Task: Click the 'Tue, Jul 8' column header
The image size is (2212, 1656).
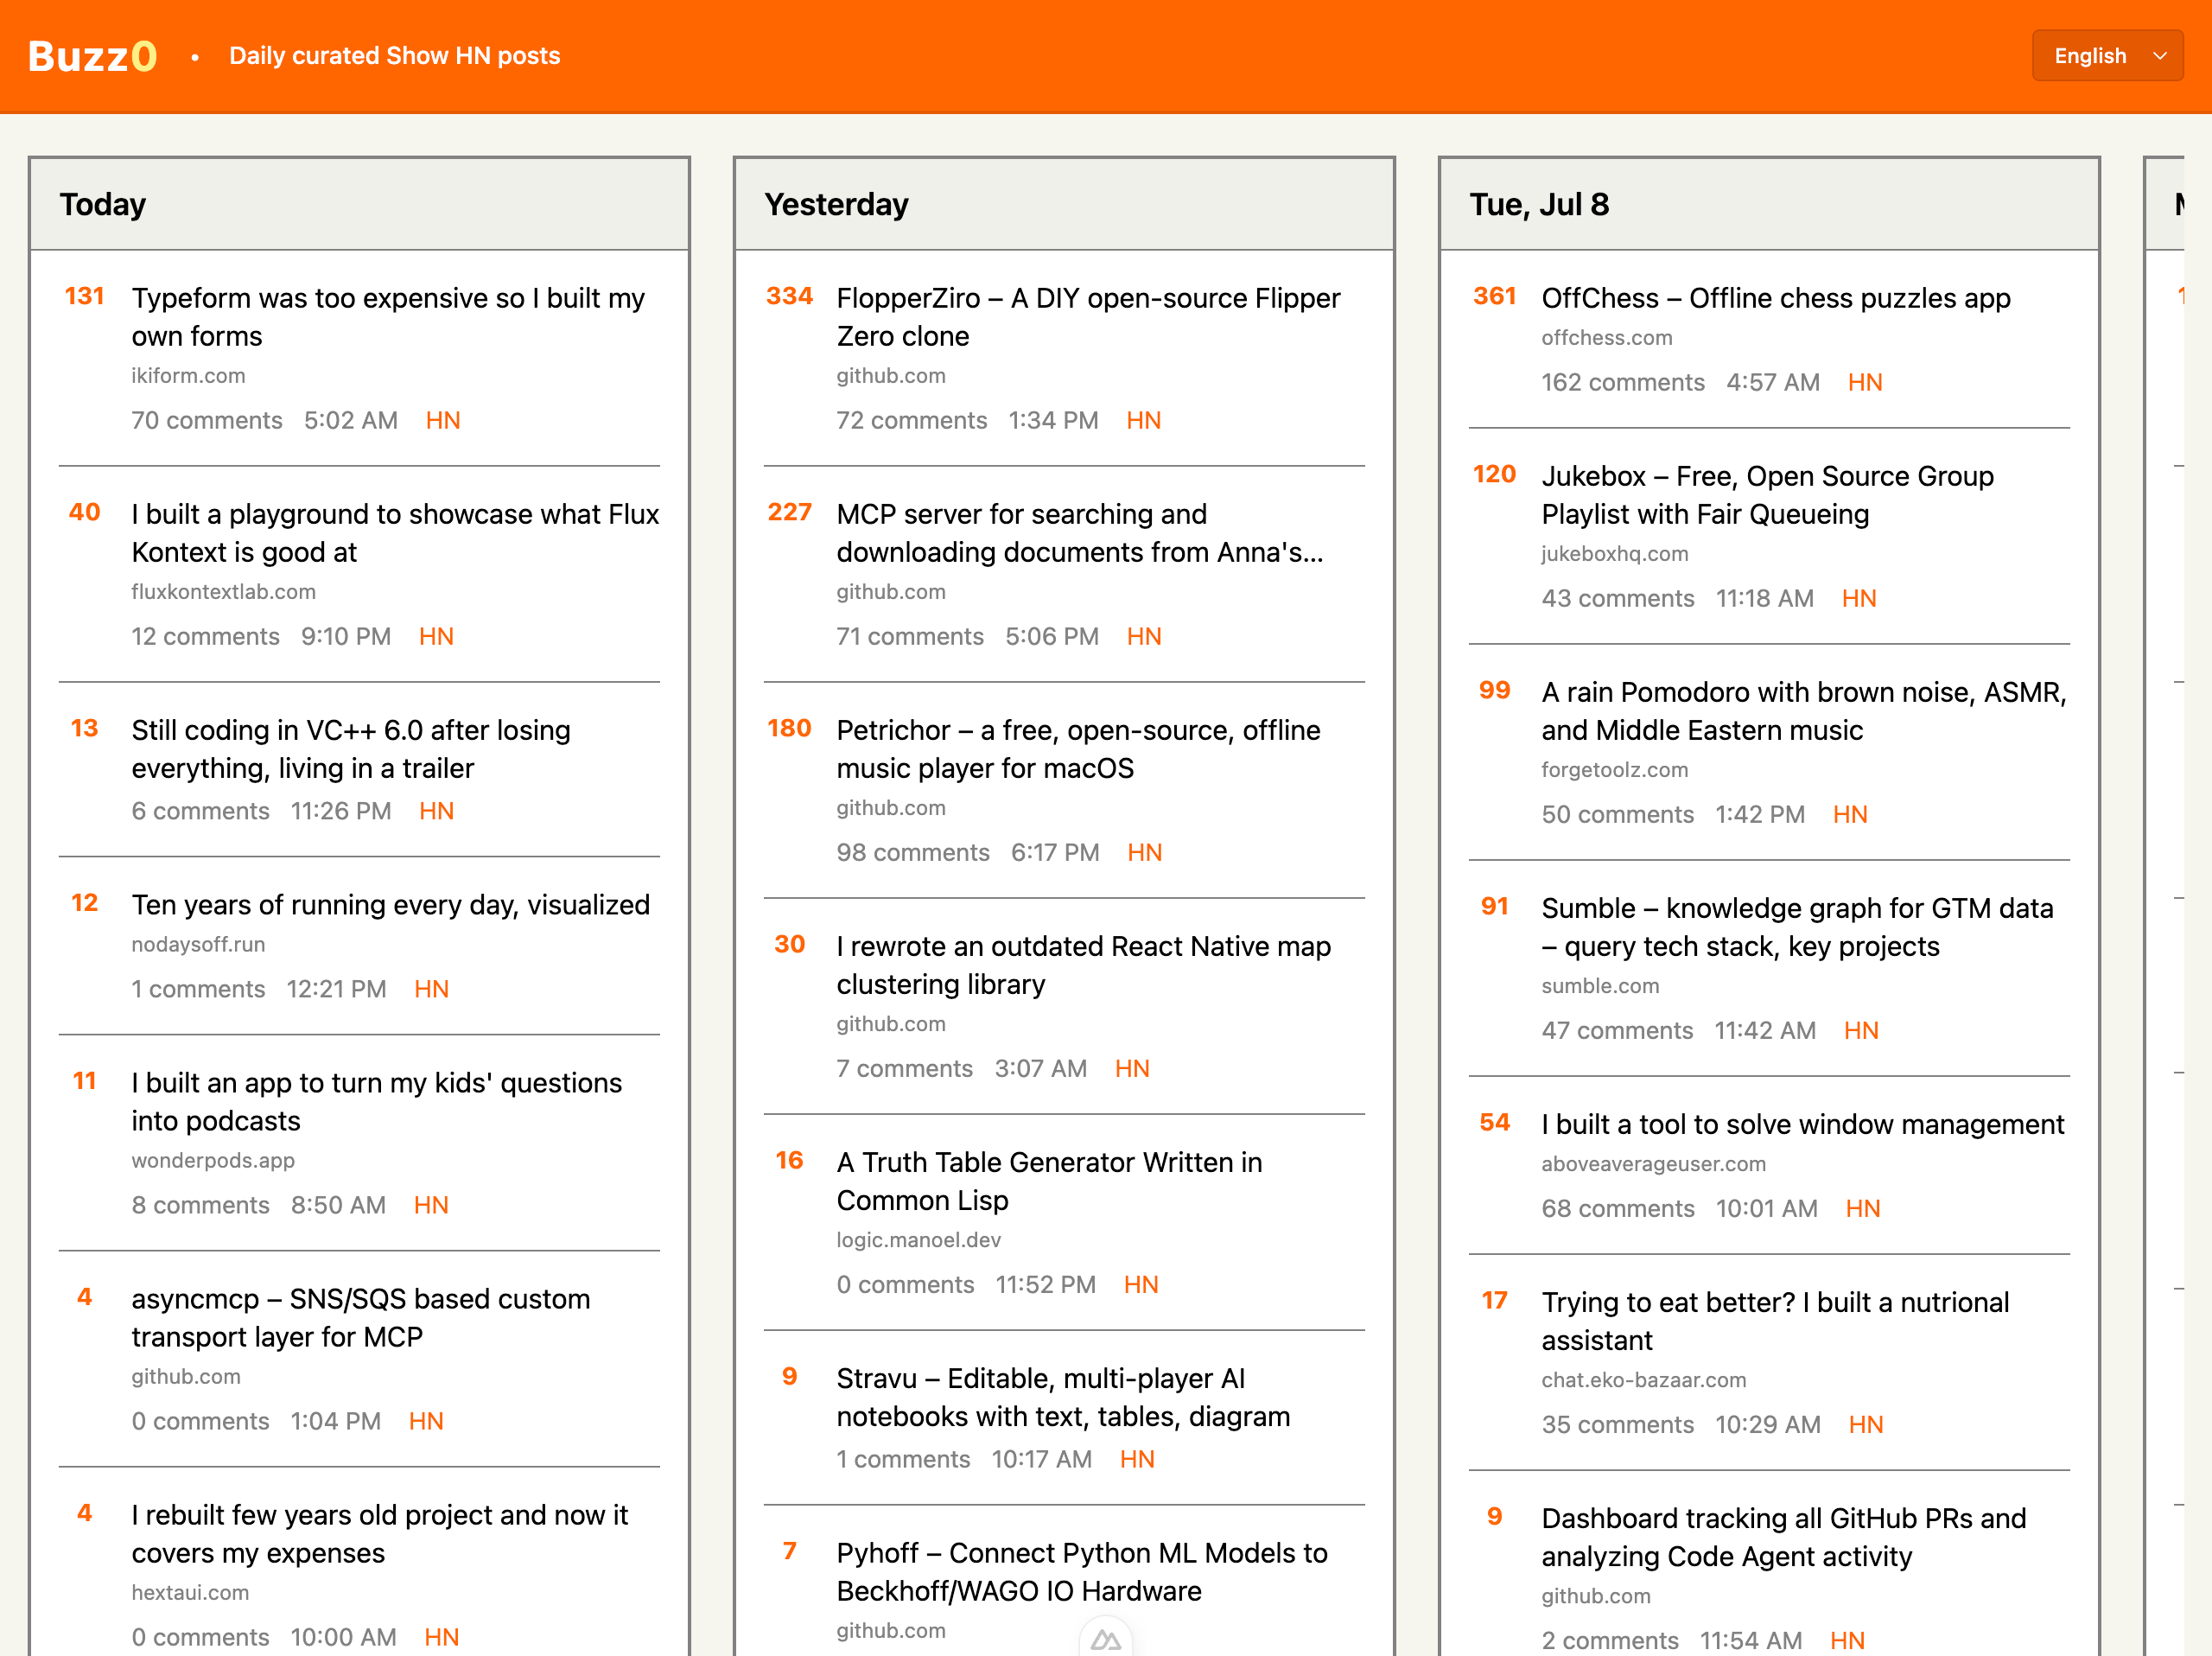Action: [1539, 205]
